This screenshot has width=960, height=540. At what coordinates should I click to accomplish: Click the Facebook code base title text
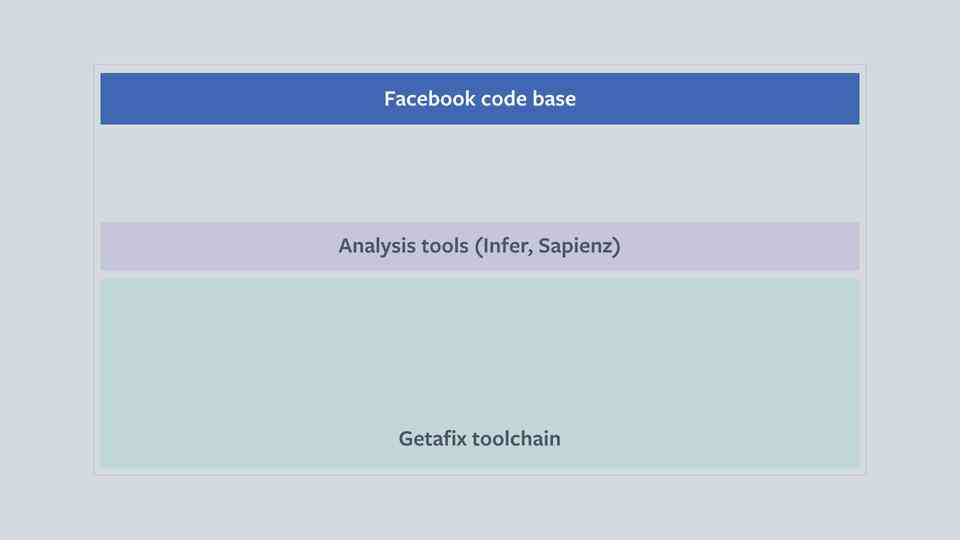pyautogui.click(x=479, y=99)
